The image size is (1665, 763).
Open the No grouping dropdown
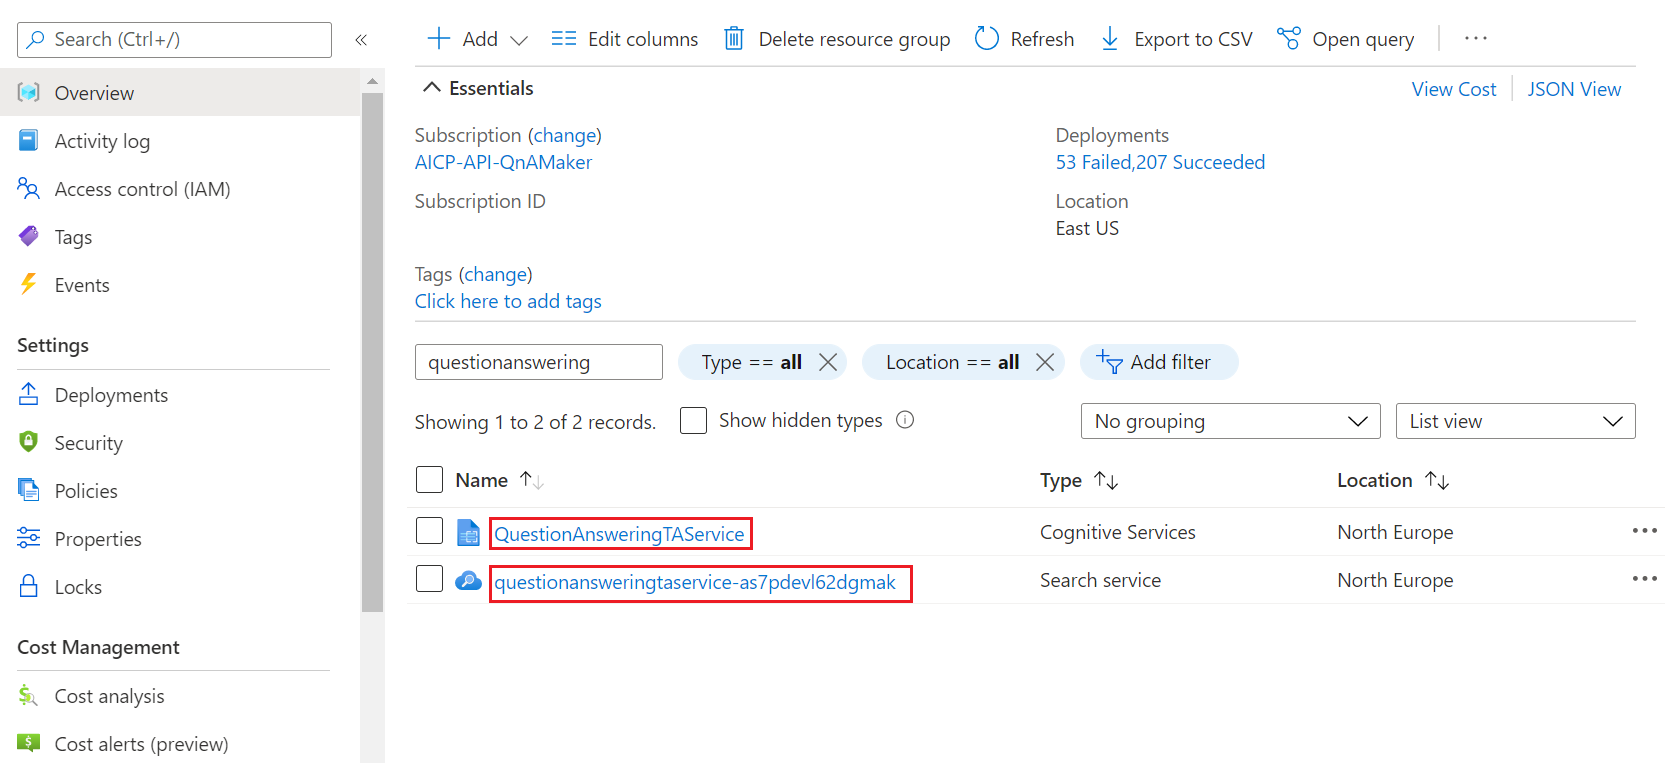(x=1230, y=421)
